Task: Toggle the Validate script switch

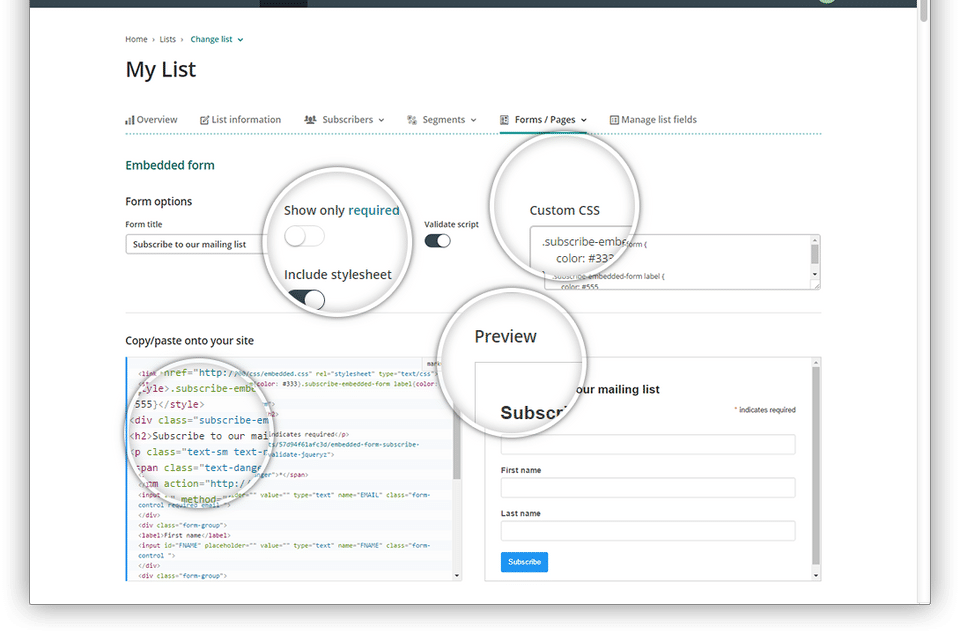Action: tap(438, 241)
